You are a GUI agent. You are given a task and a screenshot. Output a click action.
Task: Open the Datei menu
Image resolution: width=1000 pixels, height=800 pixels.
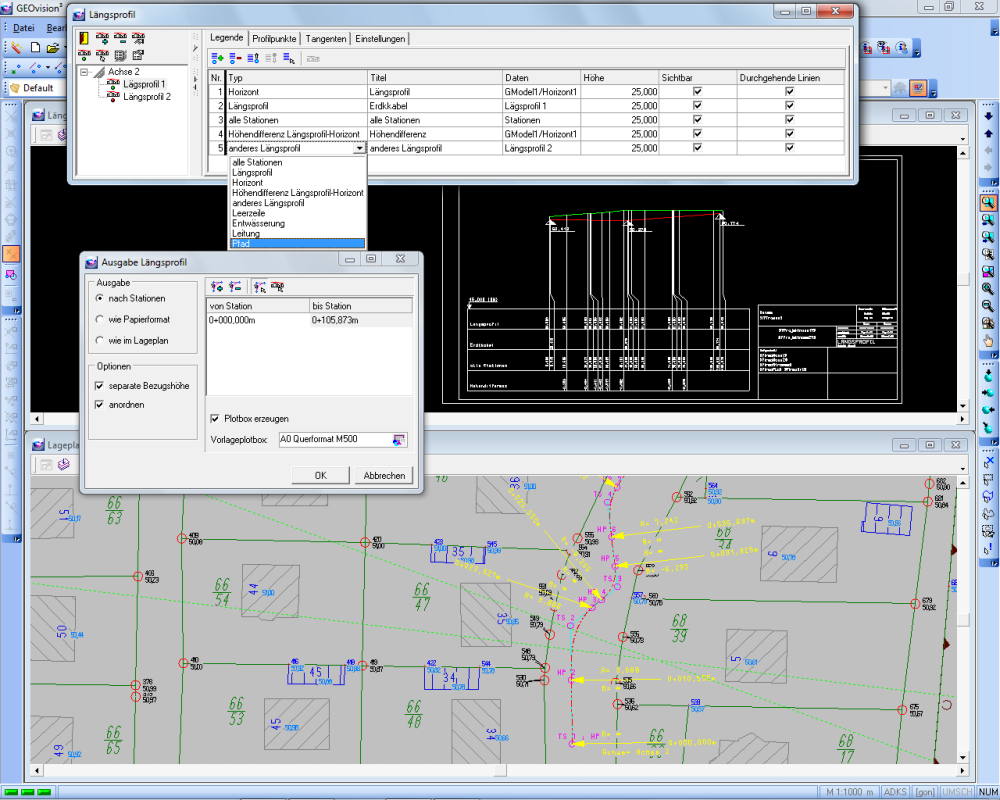pyautogui.click(x=24, y=28)
